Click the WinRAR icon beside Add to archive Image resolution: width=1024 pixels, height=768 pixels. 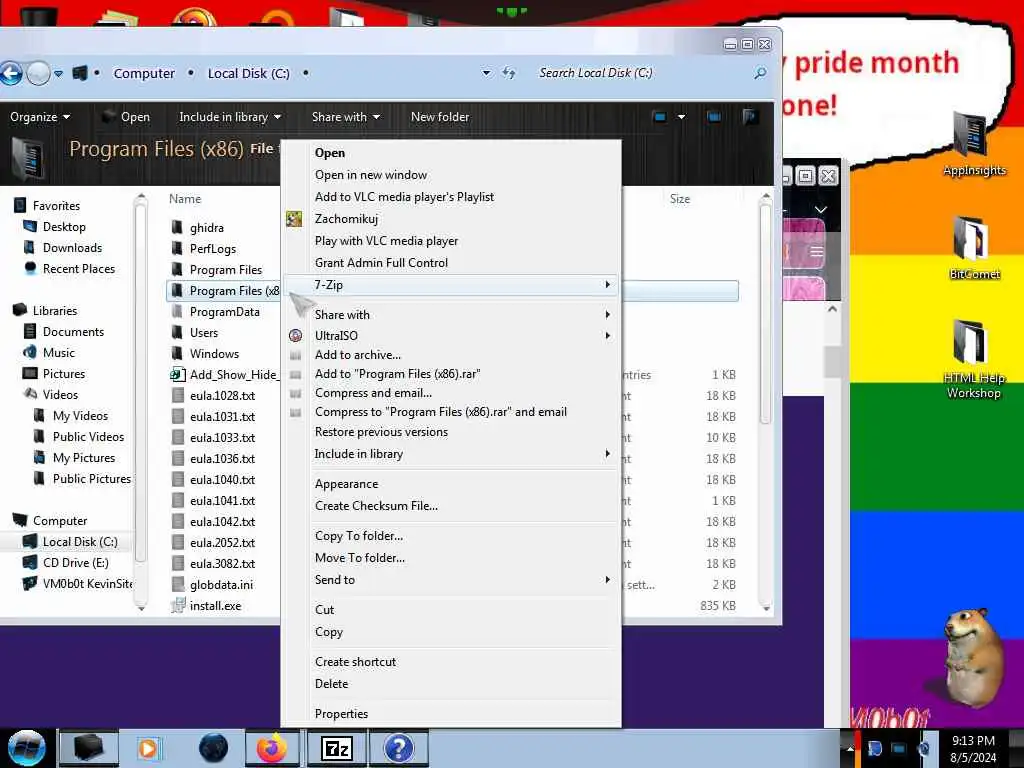296,355
